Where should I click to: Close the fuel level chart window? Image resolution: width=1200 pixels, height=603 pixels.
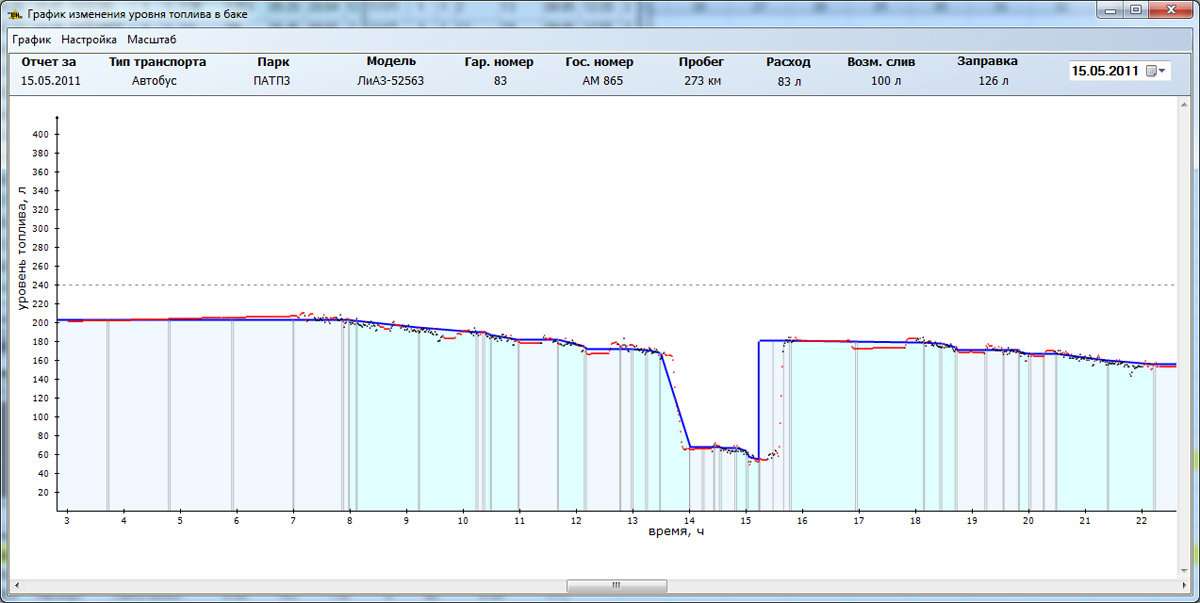(x=1172, y=9)
